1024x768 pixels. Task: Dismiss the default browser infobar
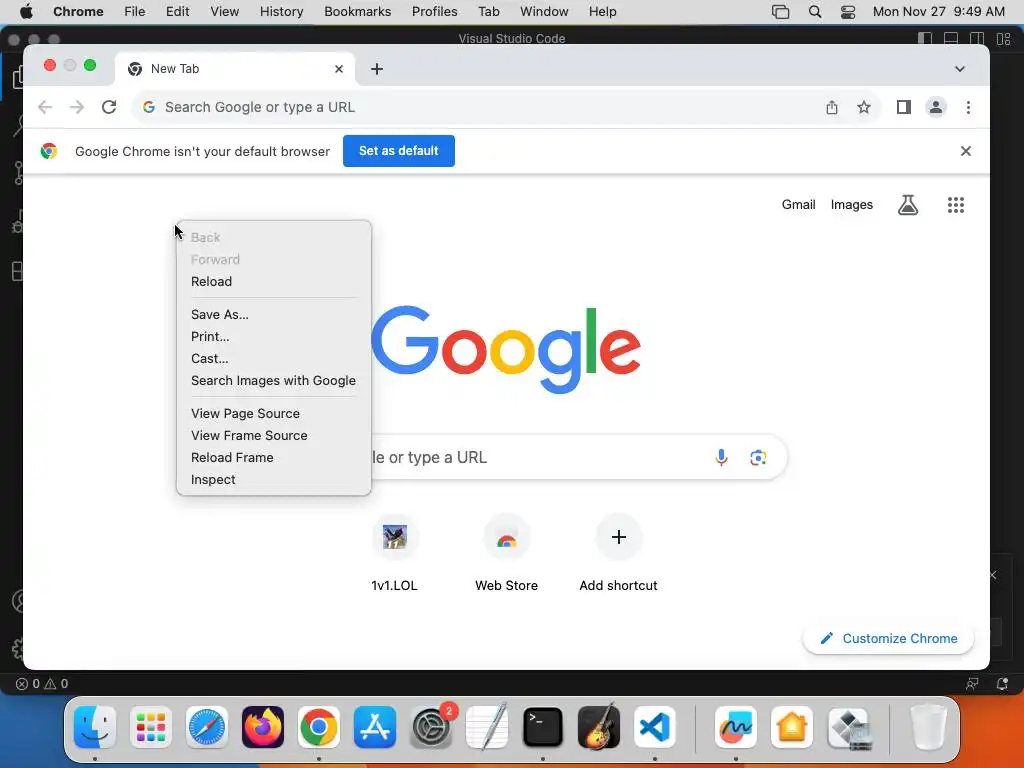(966, 151)
